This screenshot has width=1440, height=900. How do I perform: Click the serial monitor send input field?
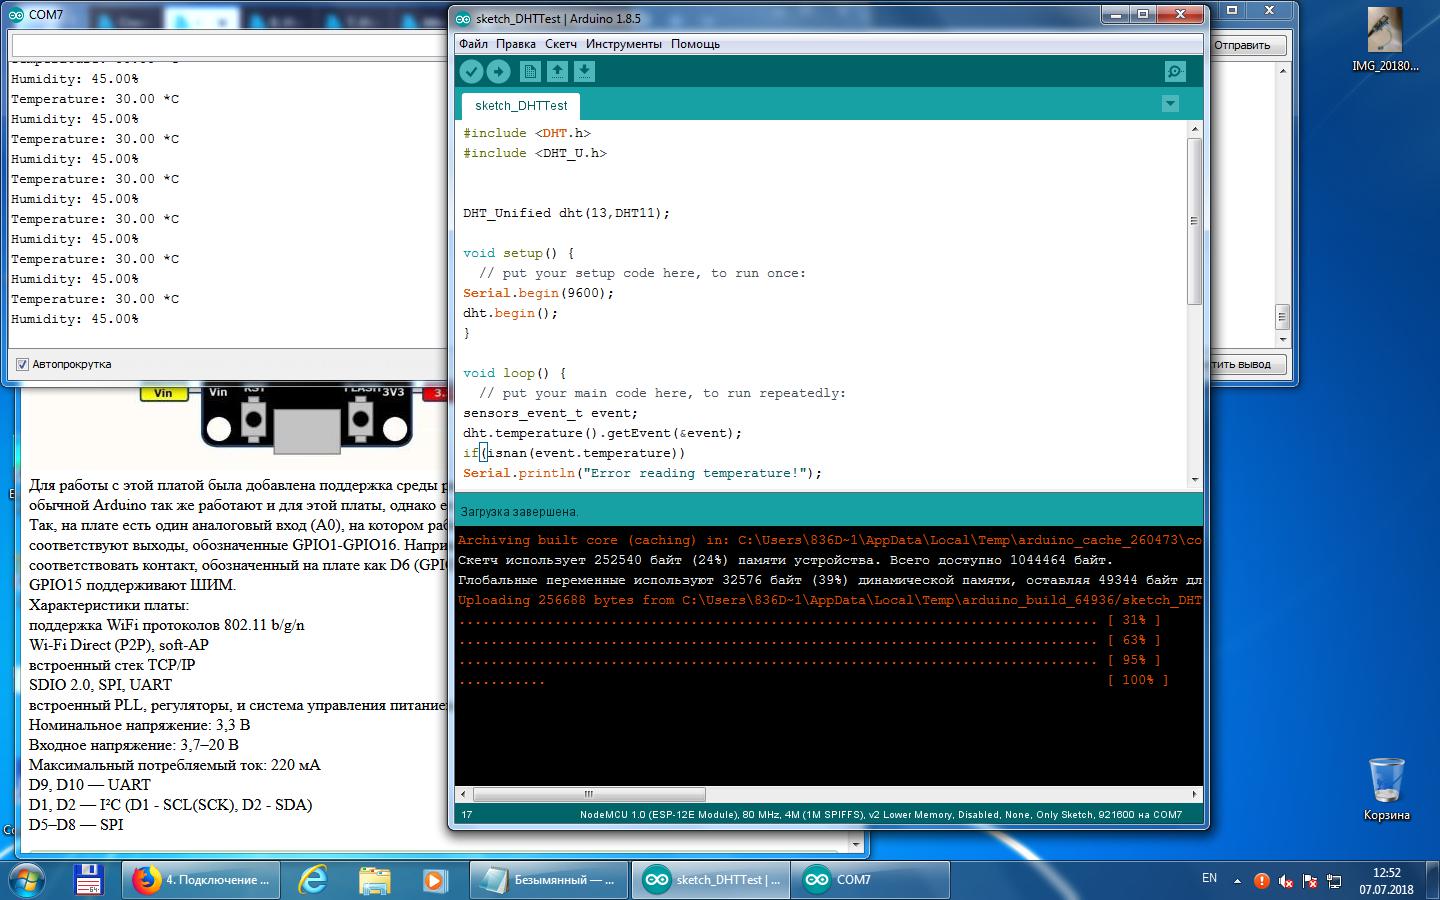click(x=228, y=46)
